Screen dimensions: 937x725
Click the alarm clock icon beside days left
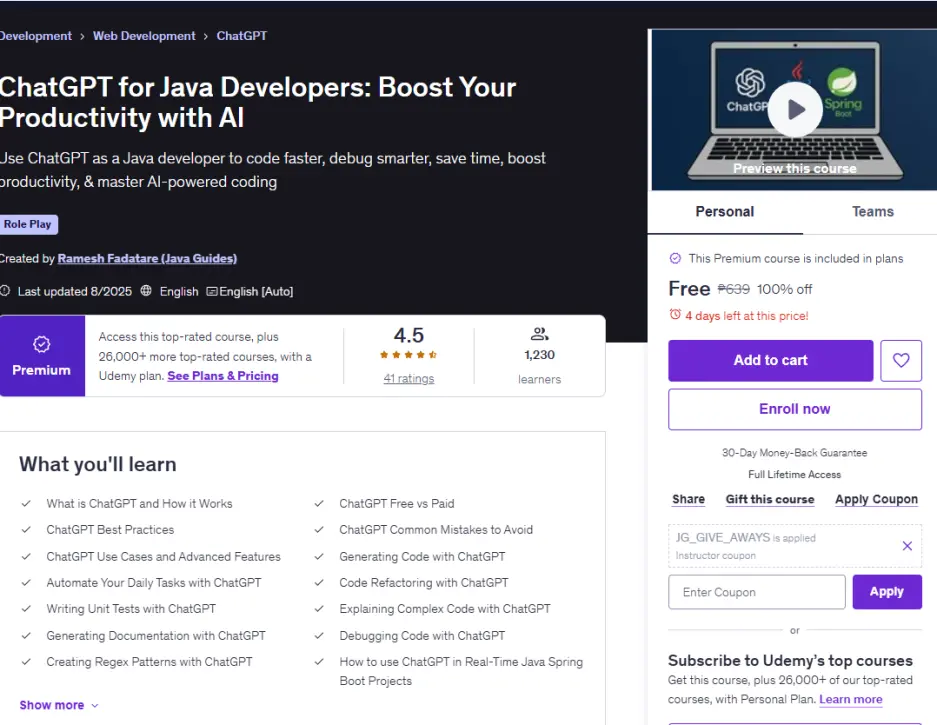click(675, 314)
